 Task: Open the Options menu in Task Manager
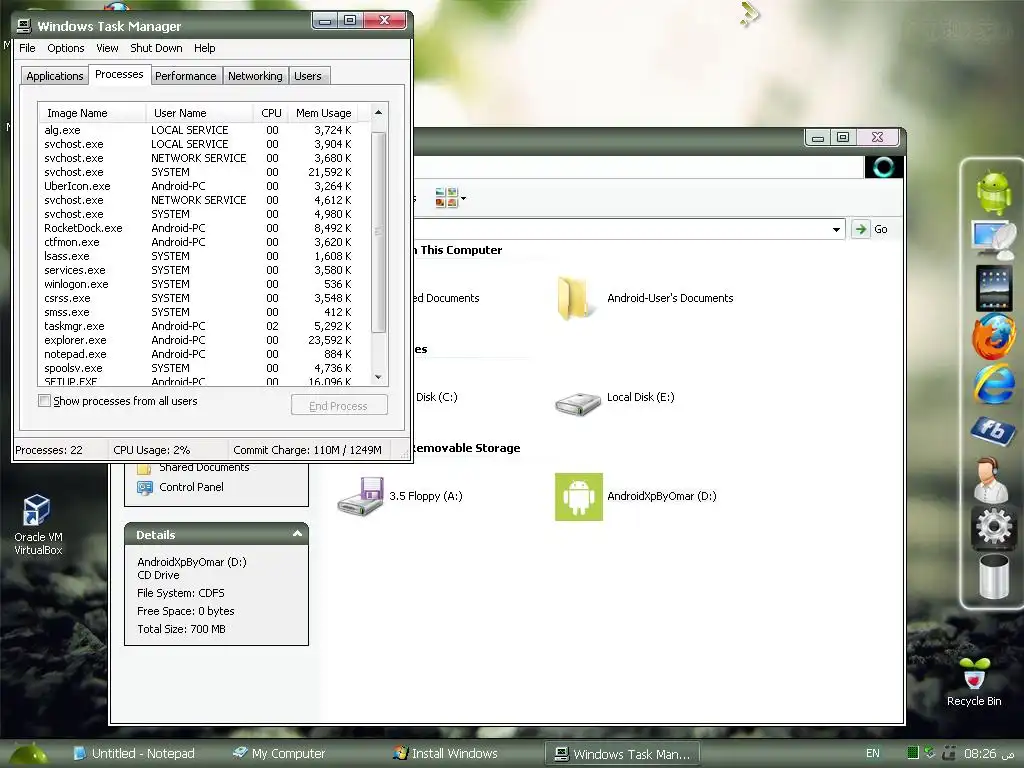65,48
